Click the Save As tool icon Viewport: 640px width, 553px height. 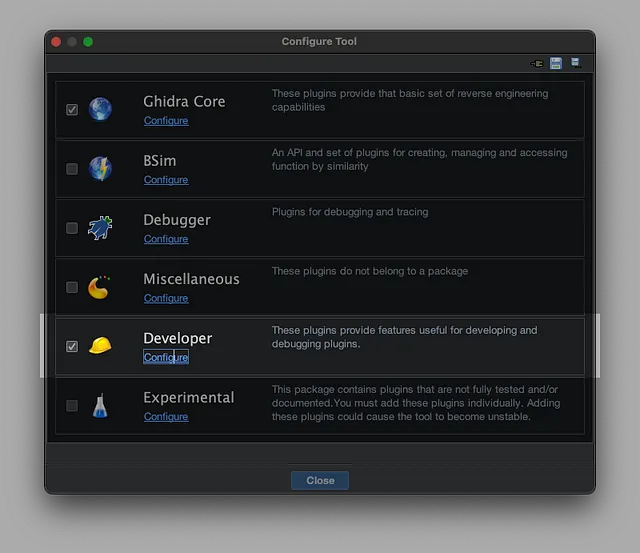pyautogui.click(x=575, y=63)
